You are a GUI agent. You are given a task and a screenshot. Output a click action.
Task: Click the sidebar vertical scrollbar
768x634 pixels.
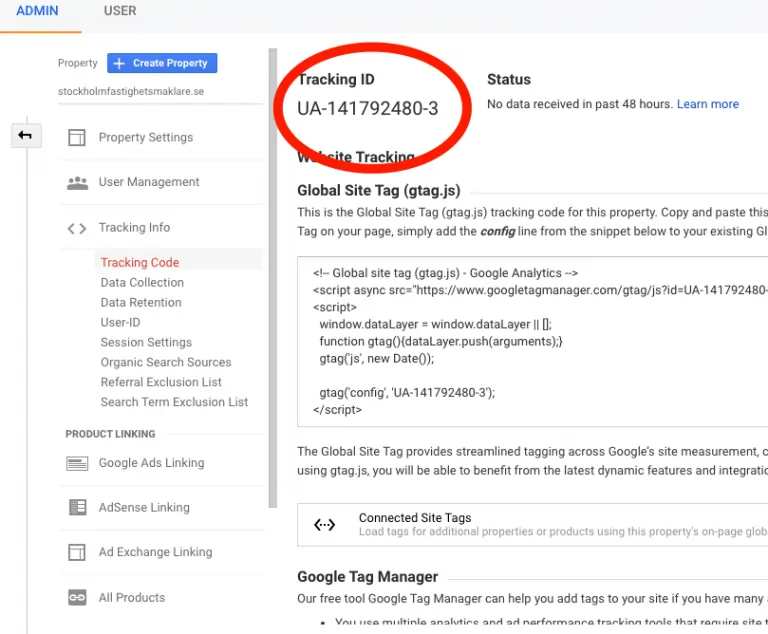[273, 278]
